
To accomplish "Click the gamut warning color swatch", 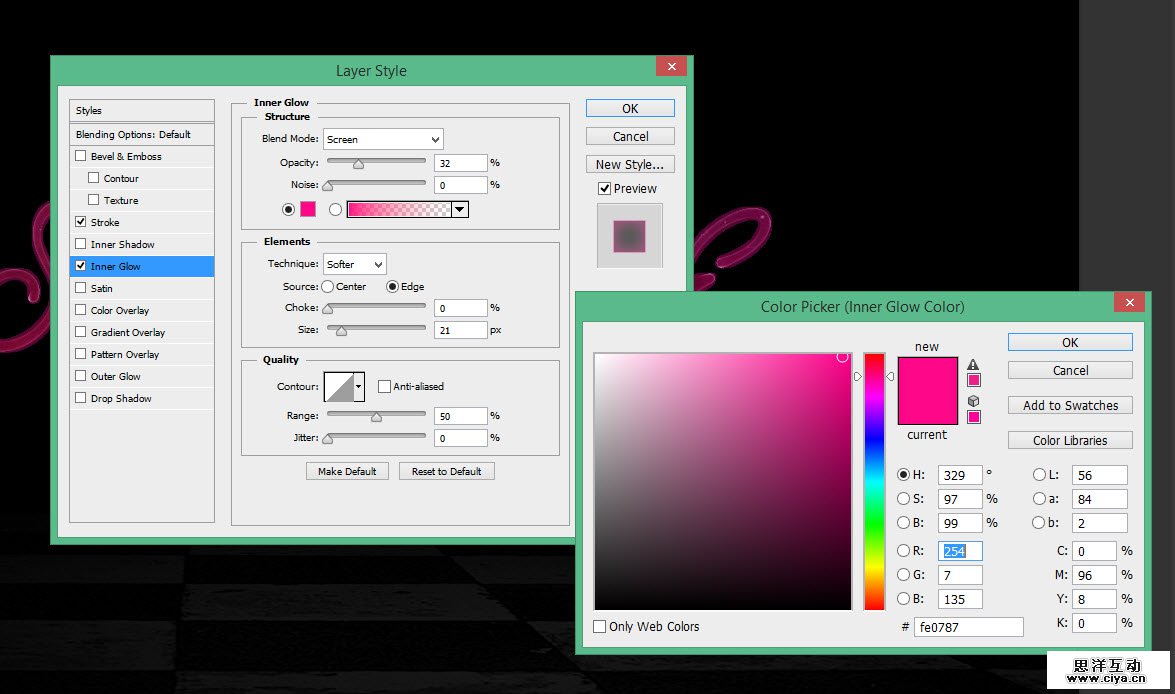I will pos(973,380).
